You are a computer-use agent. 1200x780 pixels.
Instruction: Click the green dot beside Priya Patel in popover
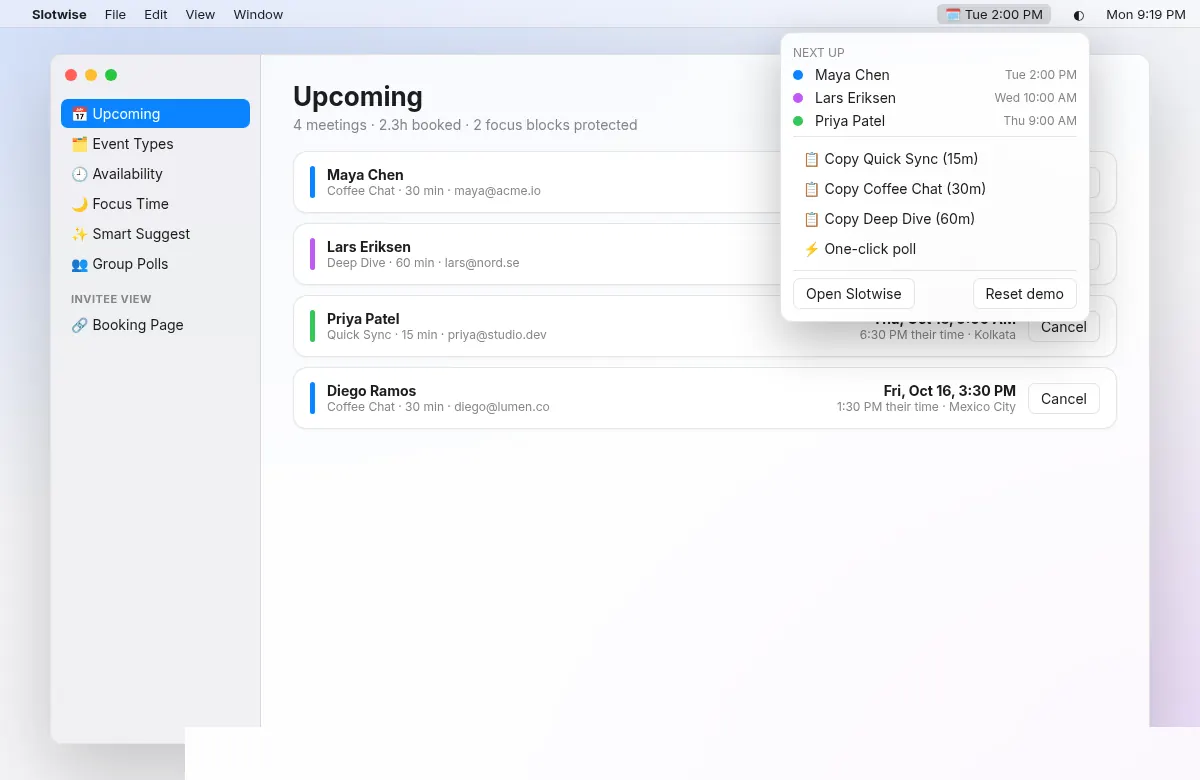coord(798,121)
